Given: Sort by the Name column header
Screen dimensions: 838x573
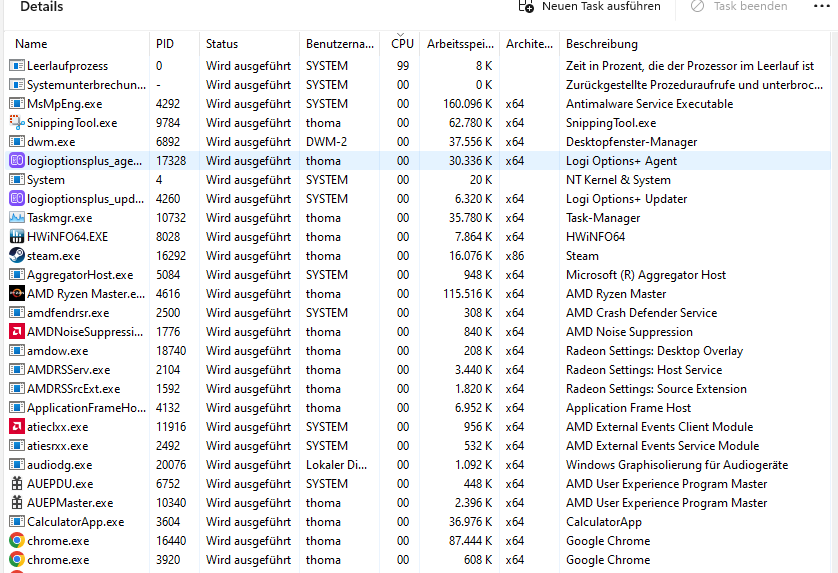Looking at the screenshot, I should click(77, 44).
